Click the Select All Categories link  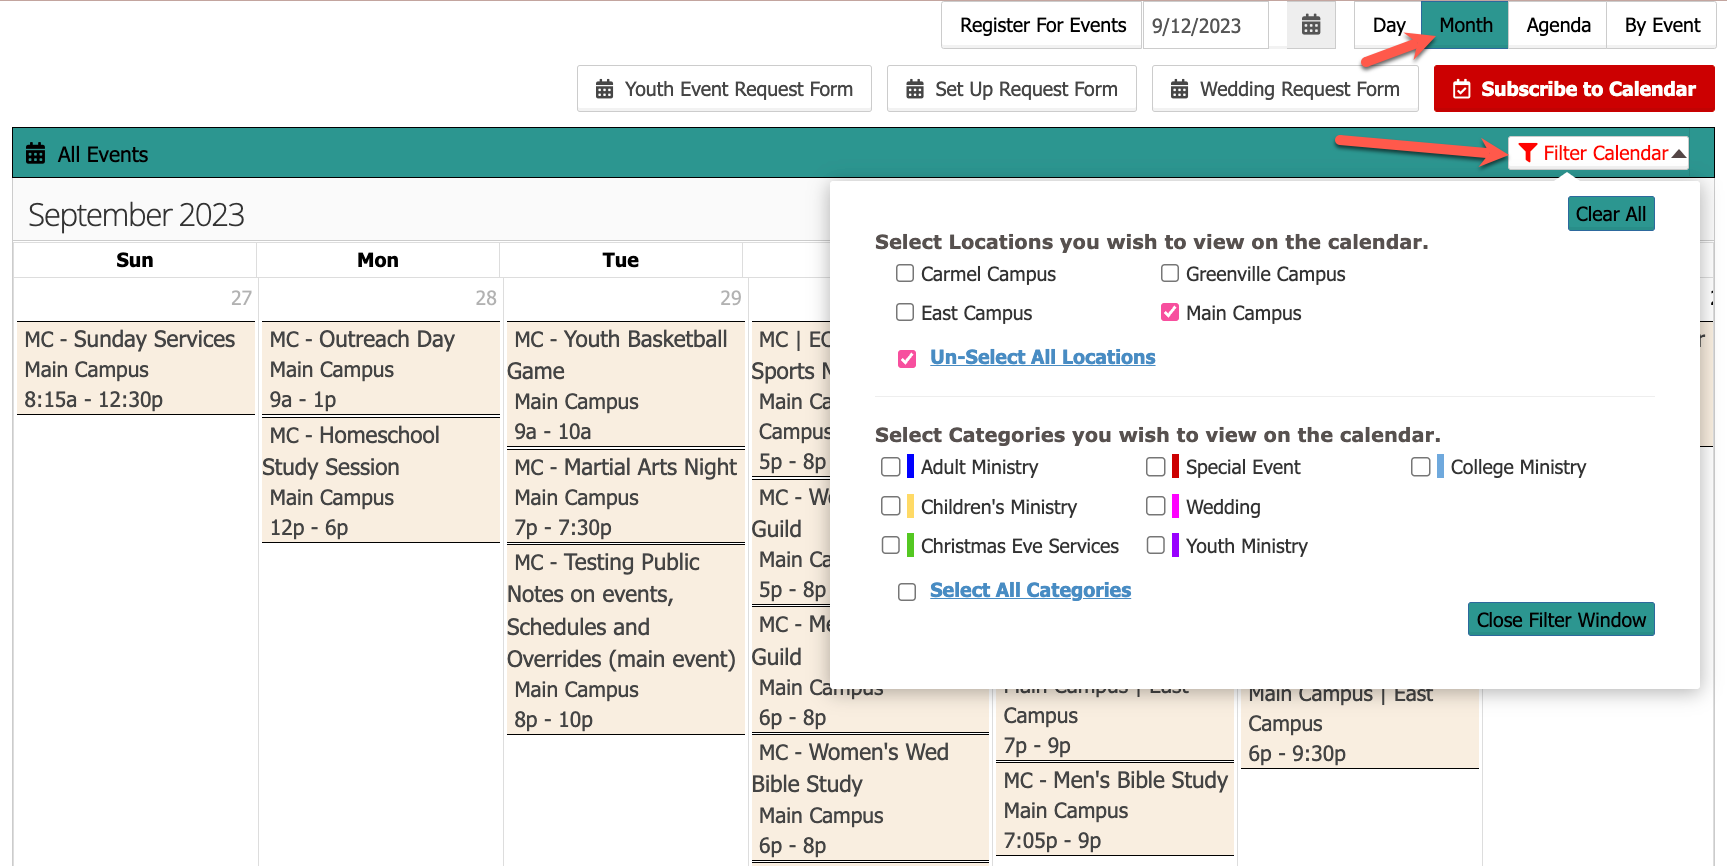click(1030, 590)
